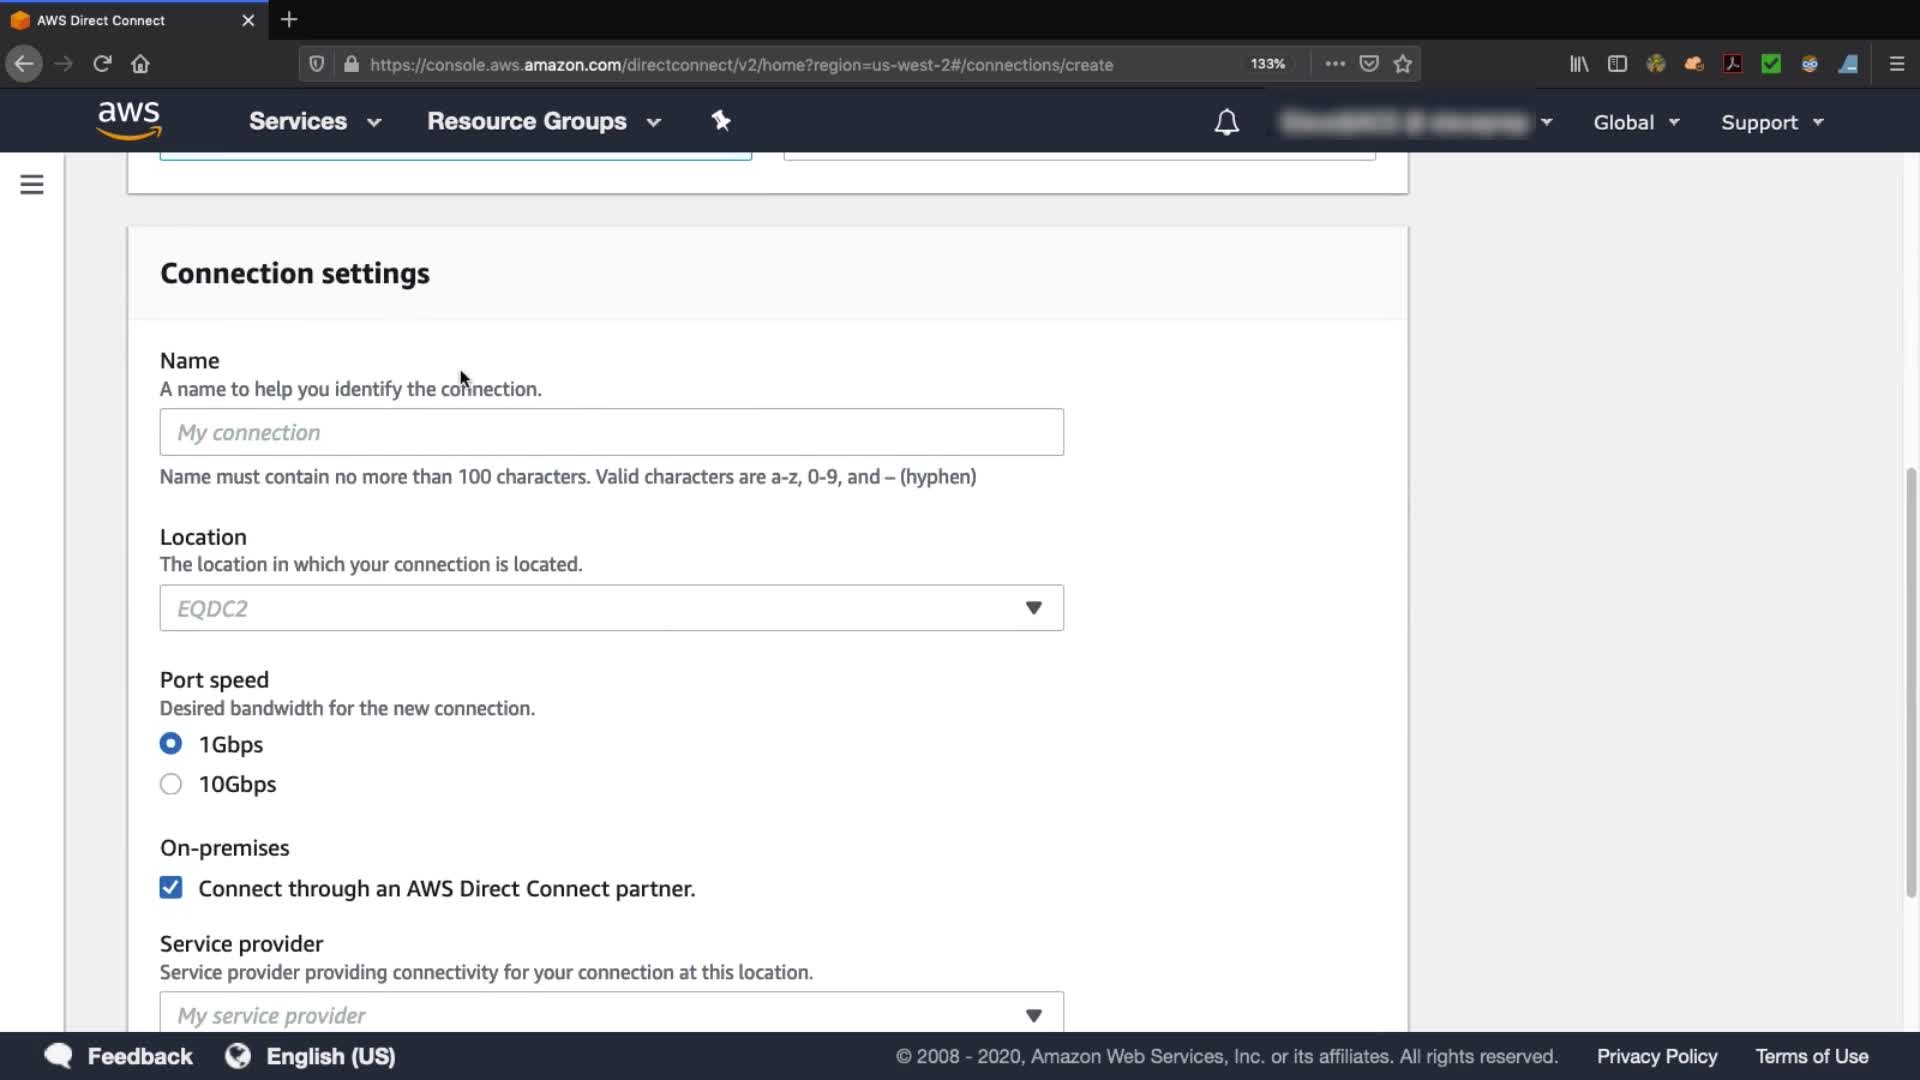Open Firefox library icon

(x=1579, y=64)
